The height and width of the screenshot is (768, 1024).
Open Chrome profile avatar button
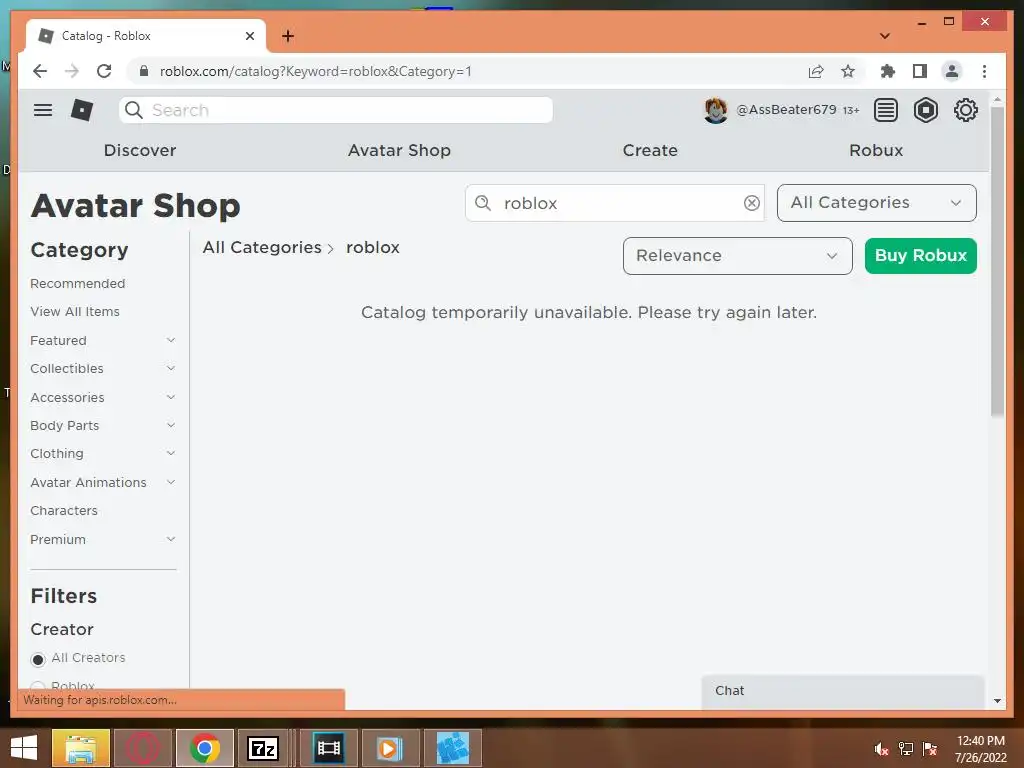pyautogui.click(x=952, y=71)
